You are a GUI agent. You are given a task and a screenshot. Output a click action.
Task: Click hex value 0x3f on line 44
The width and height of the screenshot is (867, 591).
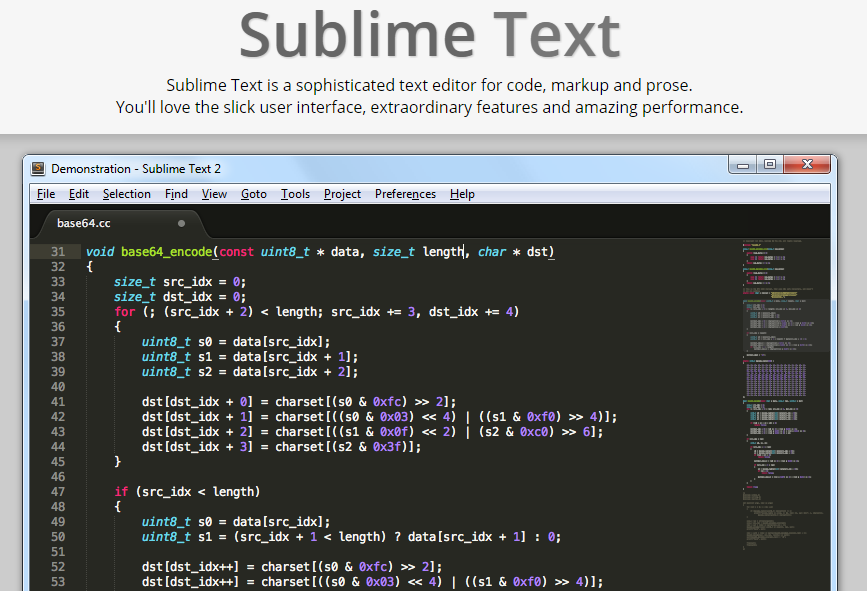387,447
